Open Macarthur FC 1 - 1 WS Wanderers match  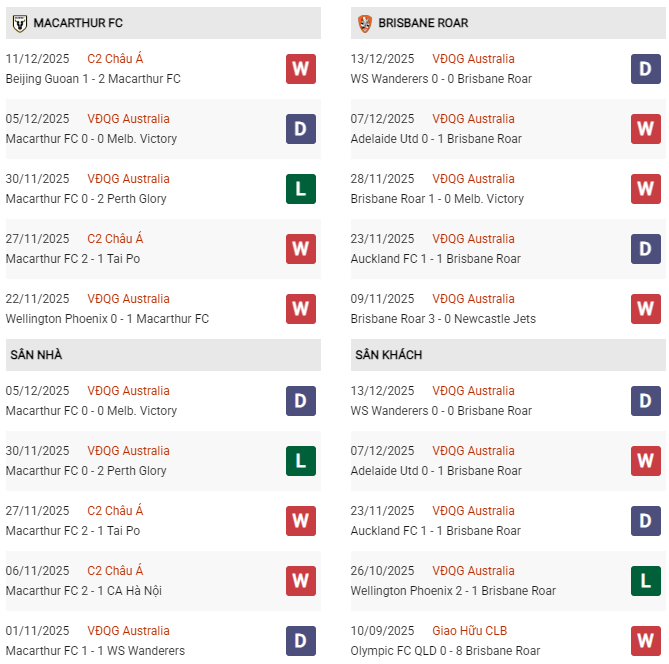(x=95, y=651)
